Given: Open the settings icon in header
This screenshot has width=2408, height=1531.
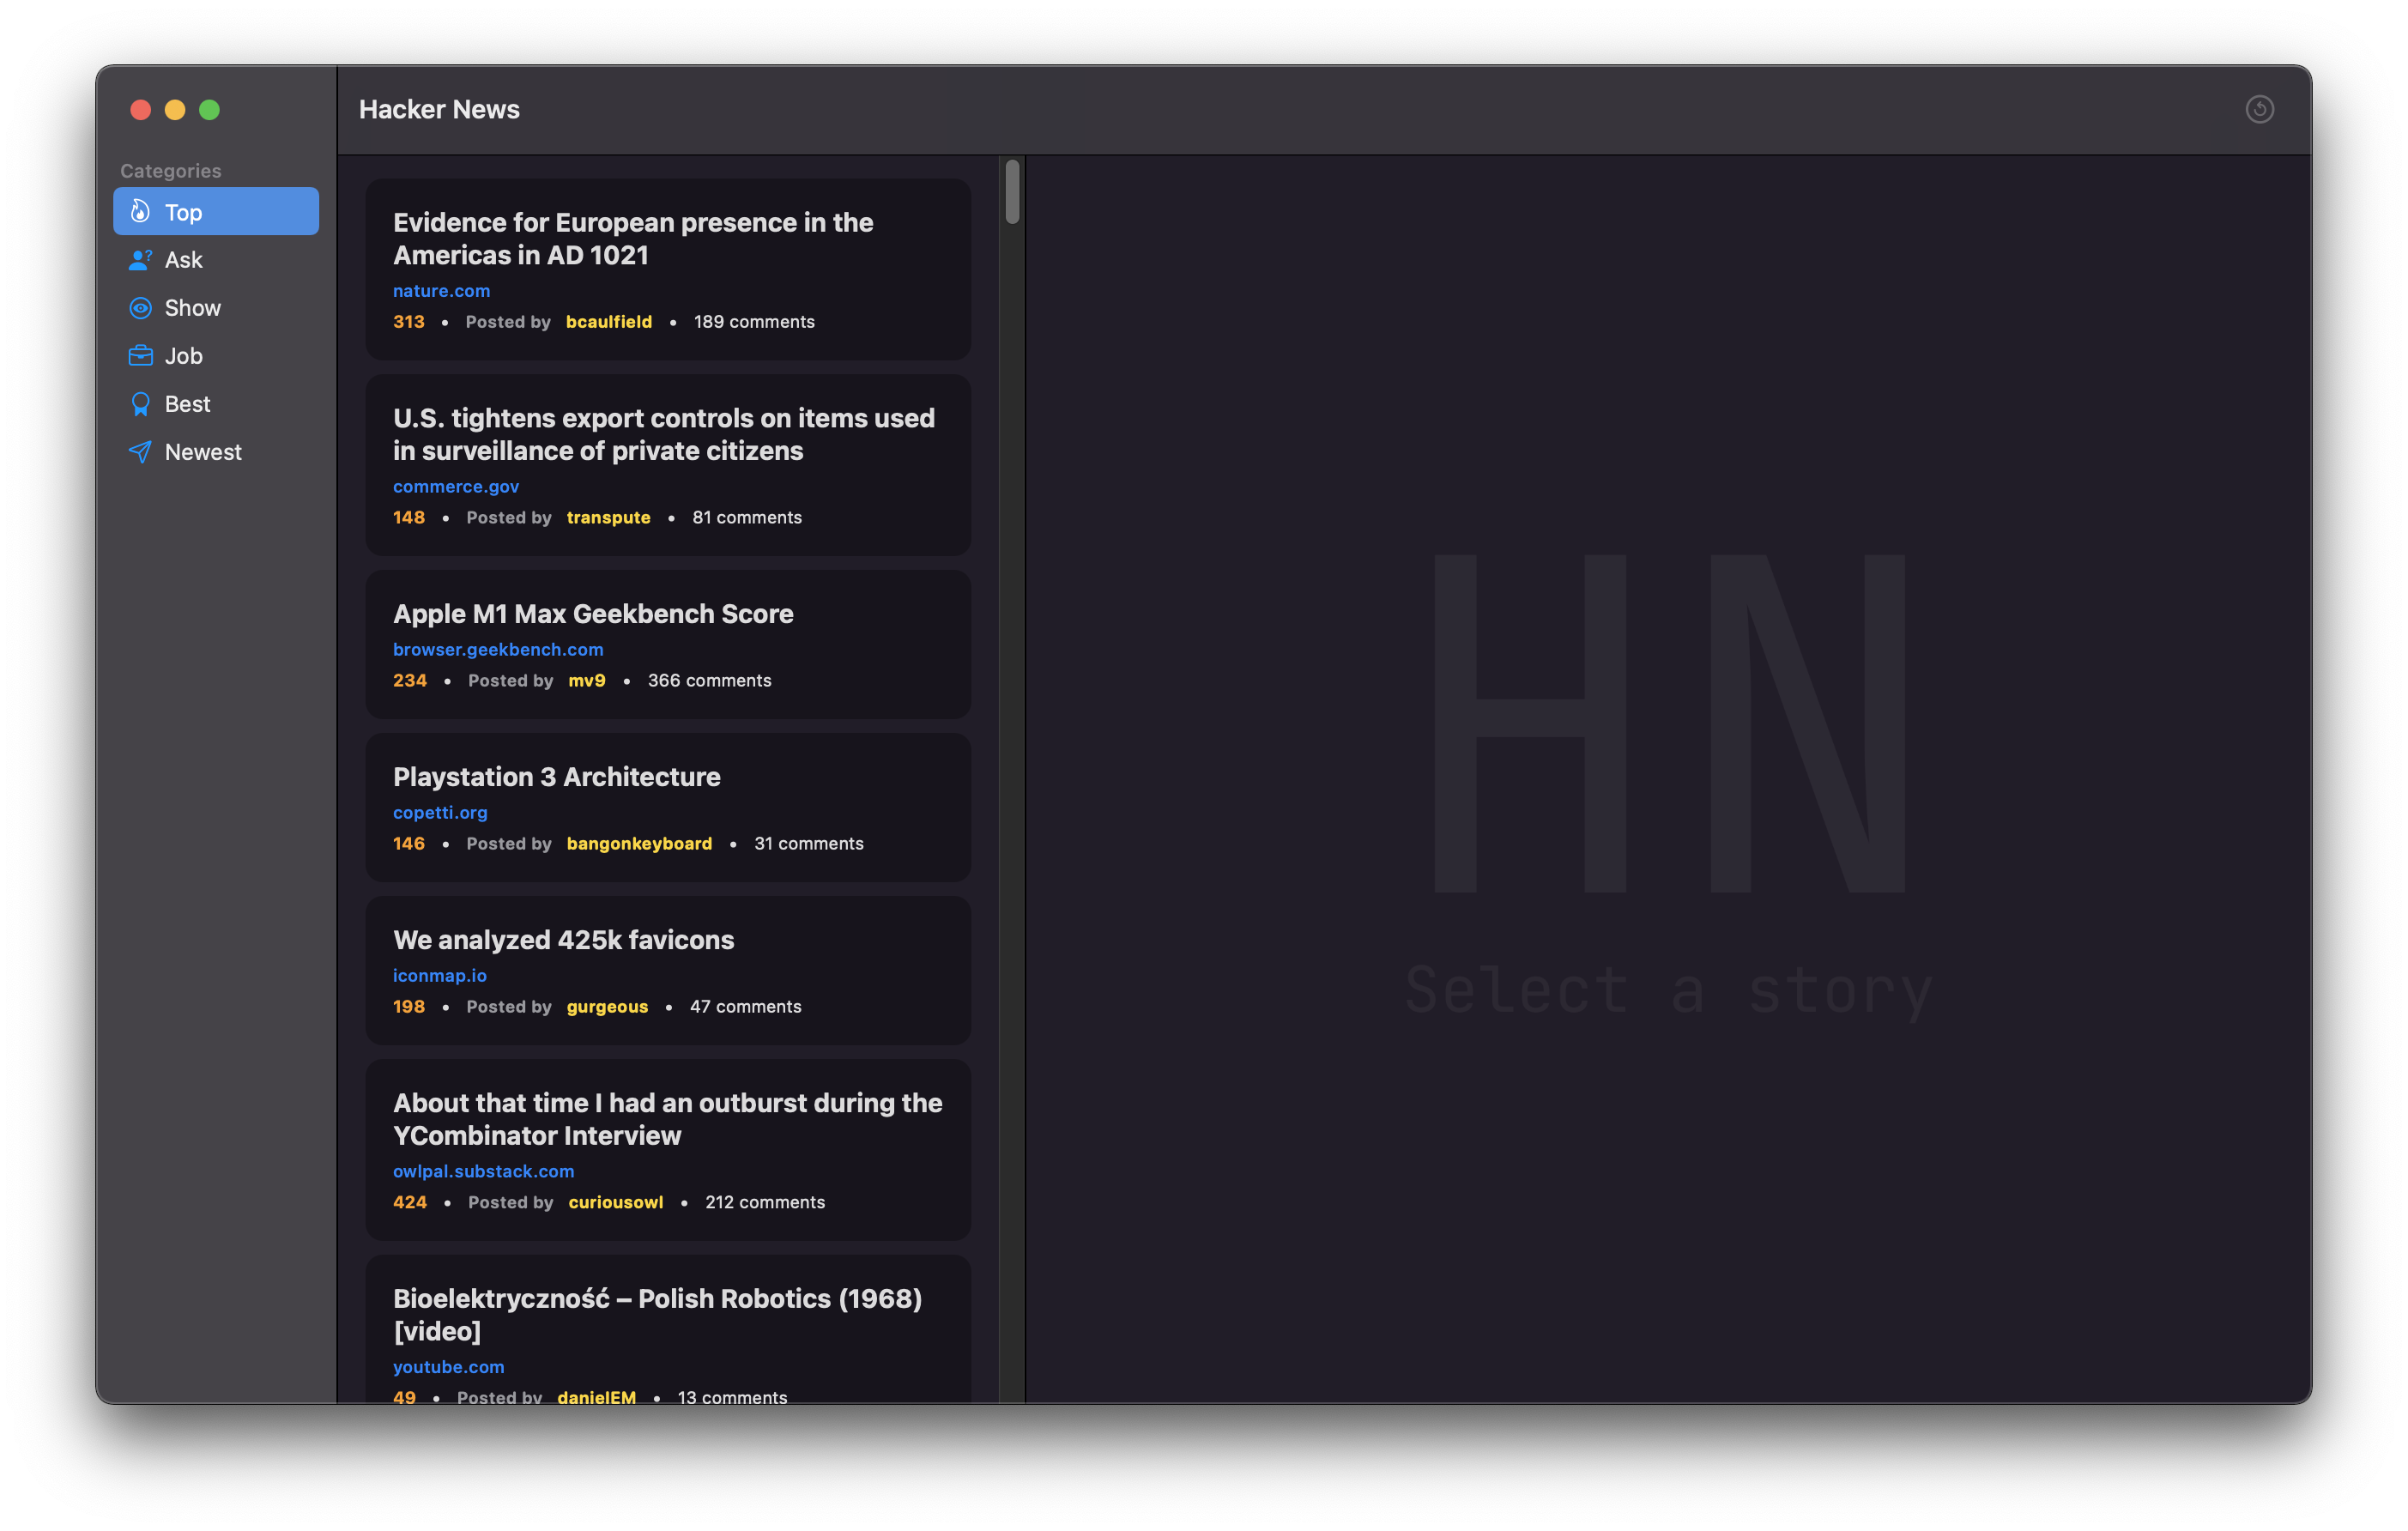Looking at the screenshot, I should pyautogui.click(x=2260, y=109).
